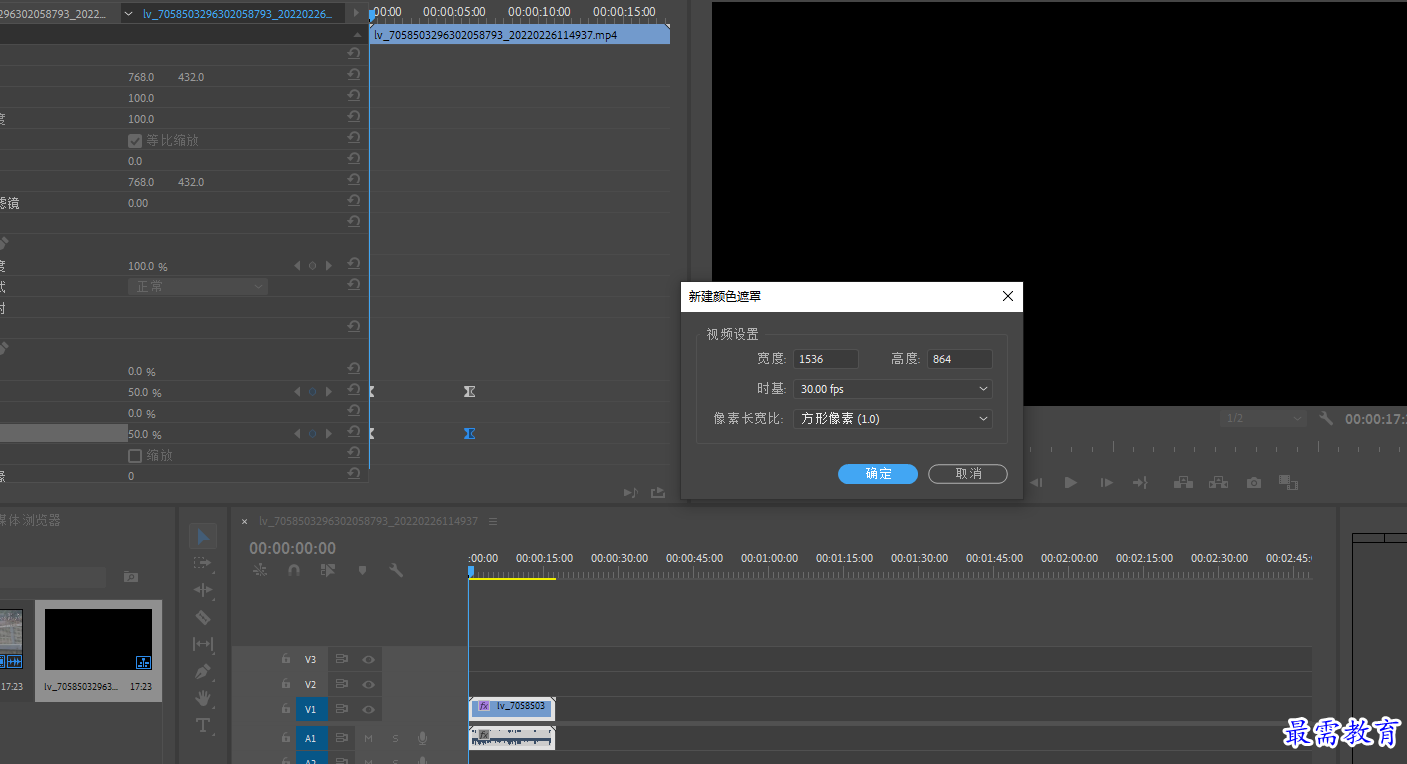1407x764 pixels.
Task: Play the program monitor
Action: (x=1071, y=482)
